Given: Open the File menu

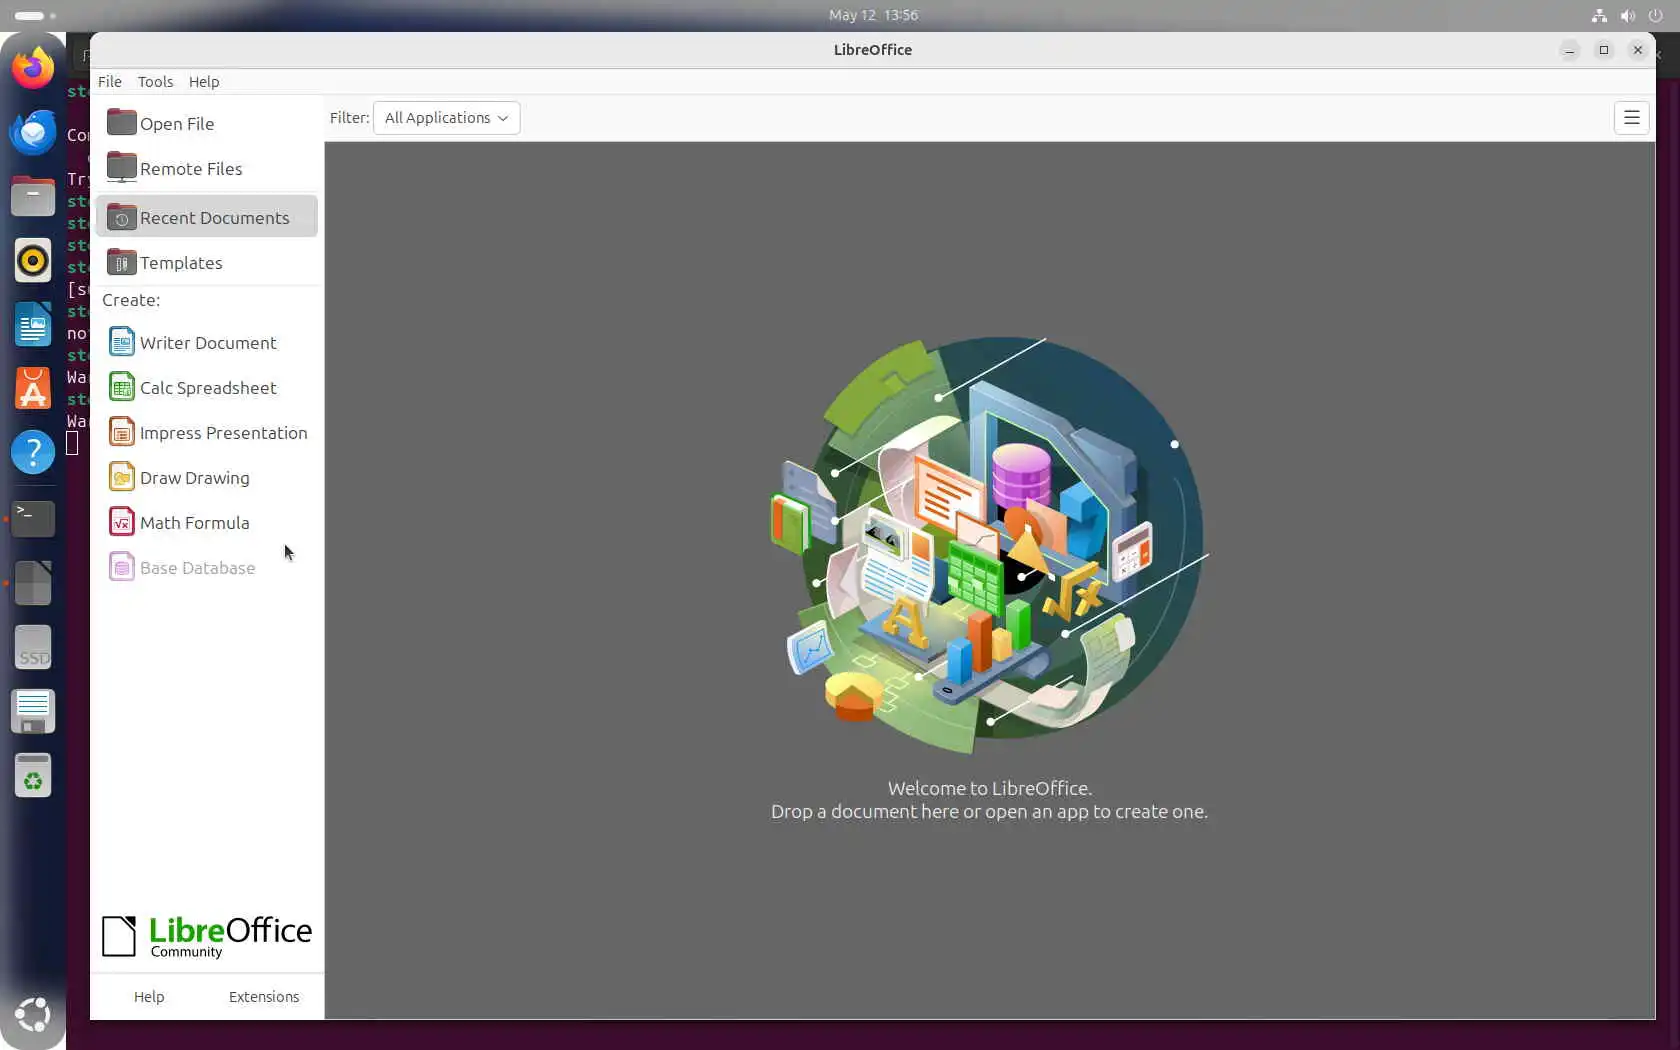Looking at the screenshot, I should tap(110, 82).
